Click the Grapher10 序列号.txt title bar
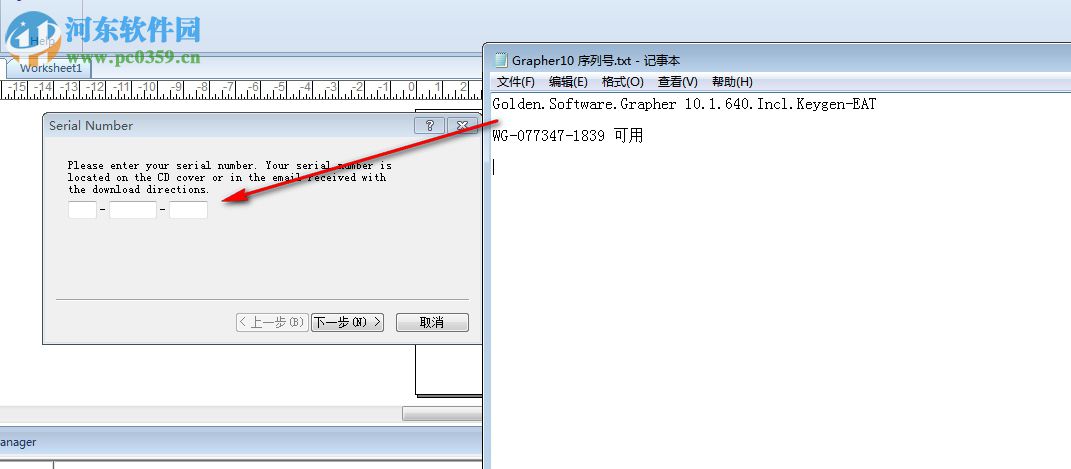 [777, 60]
